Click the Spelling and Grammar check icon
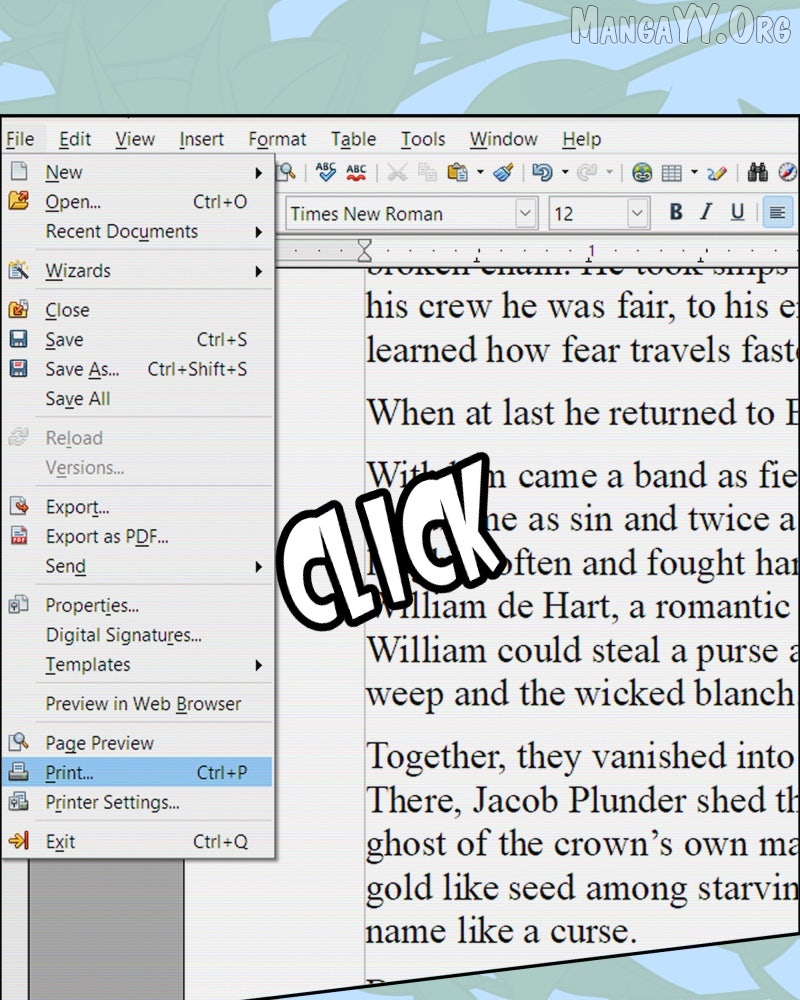The image size is (800, 1000). click(326, 172)
